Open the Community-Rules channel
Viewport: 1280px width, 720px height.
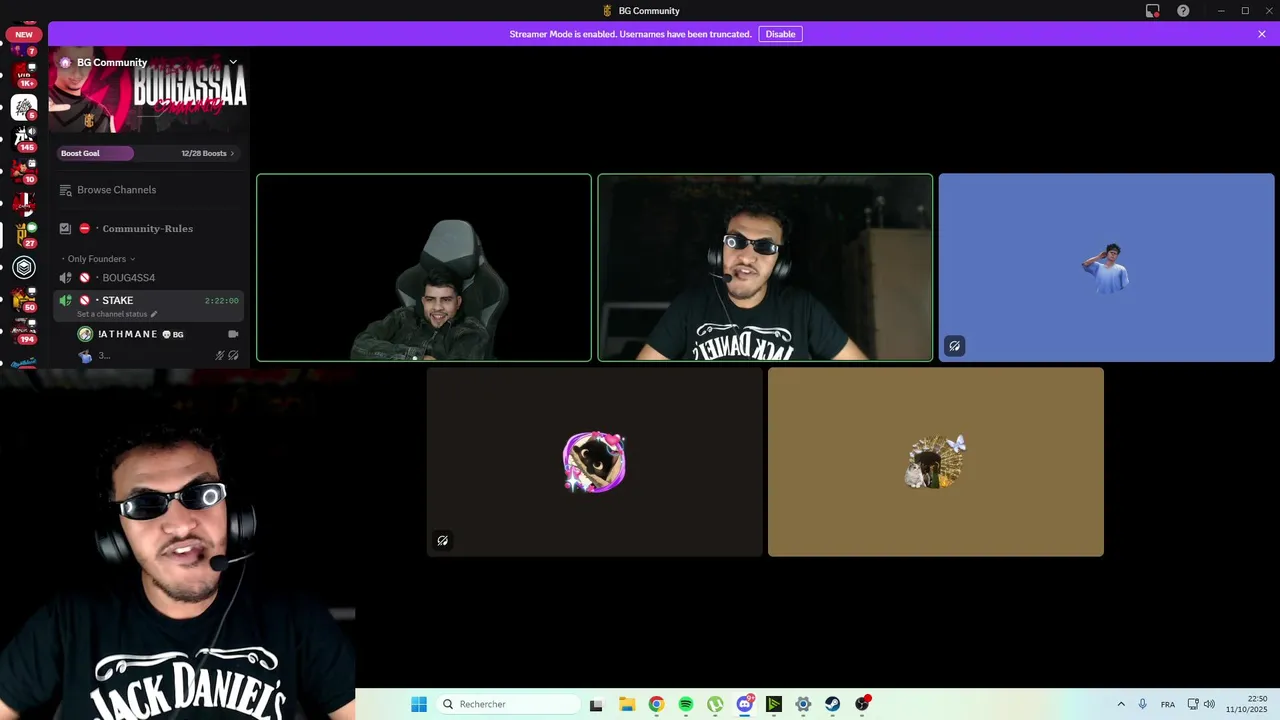coord(149,228)
